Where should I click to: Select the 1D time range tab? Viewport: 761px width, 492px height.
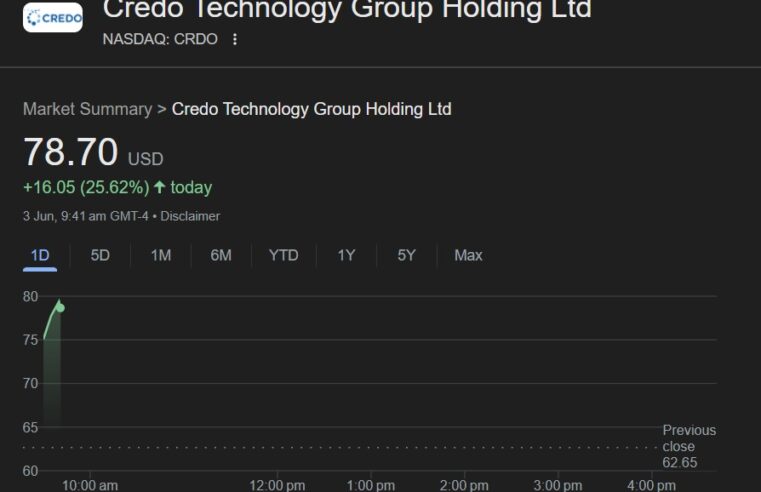[x=40, y=256]
